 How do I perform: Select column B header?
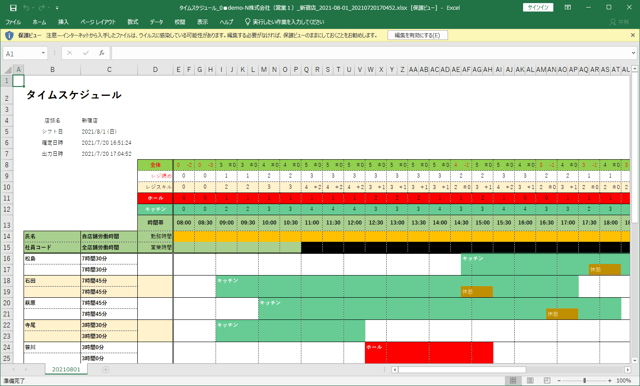coord(52,70)
